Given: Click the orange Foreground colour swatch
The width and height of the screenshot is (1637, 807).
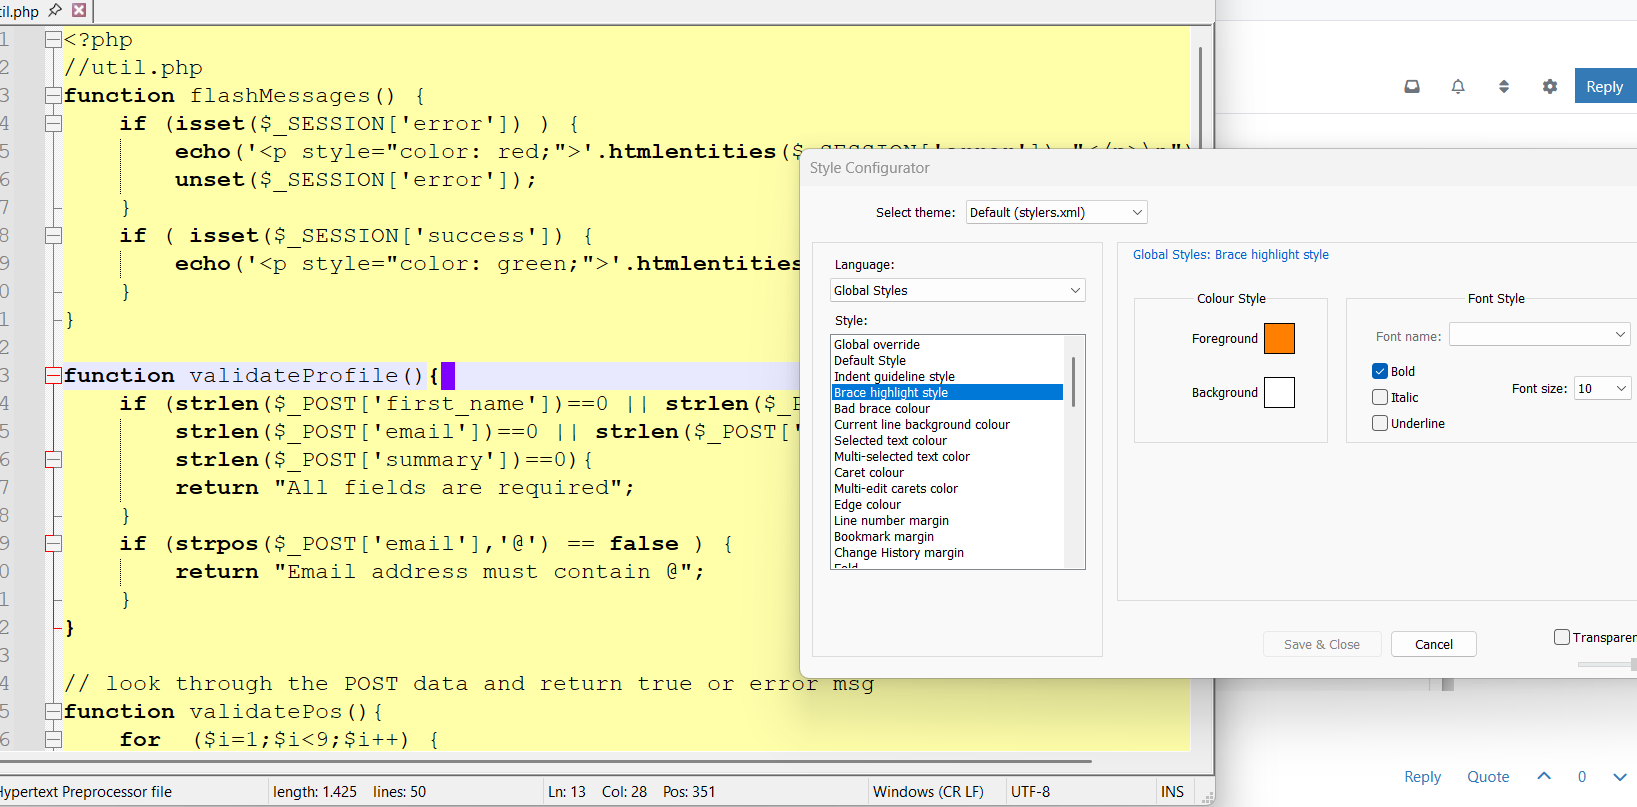Looking at the screenshot, I should click(1279, 339).
